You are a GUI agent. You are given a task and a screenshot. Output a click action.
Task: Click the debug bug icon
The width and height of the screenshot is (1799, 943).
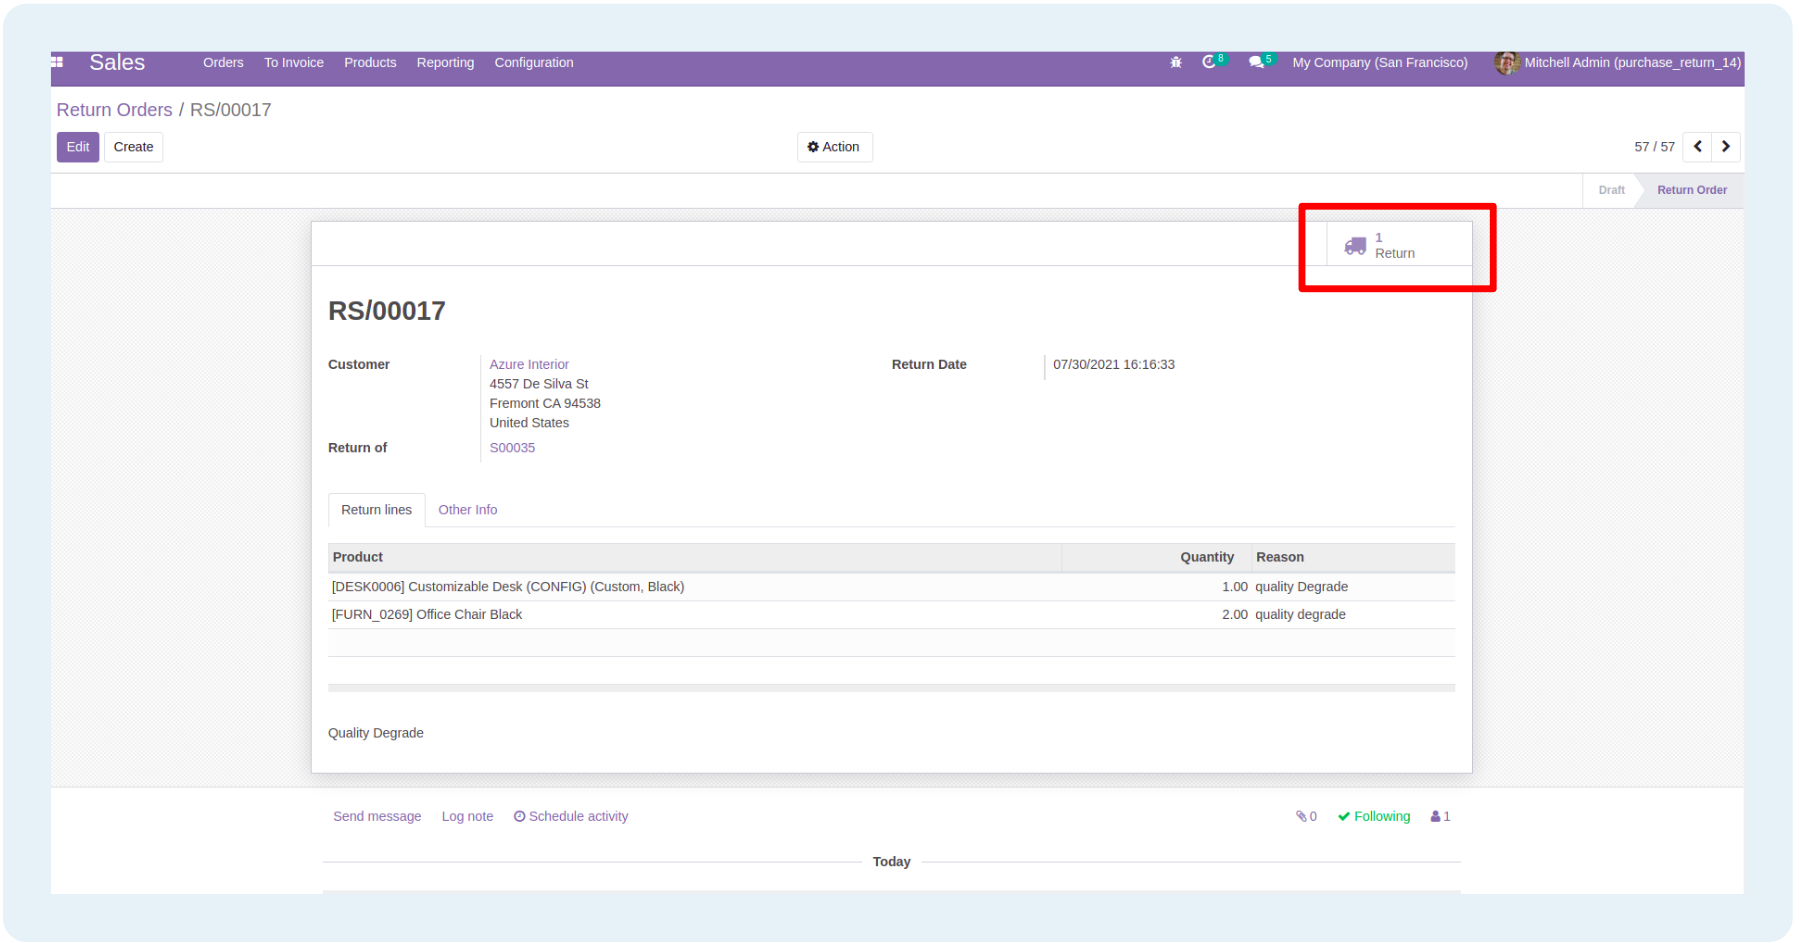pos(1176,62)
